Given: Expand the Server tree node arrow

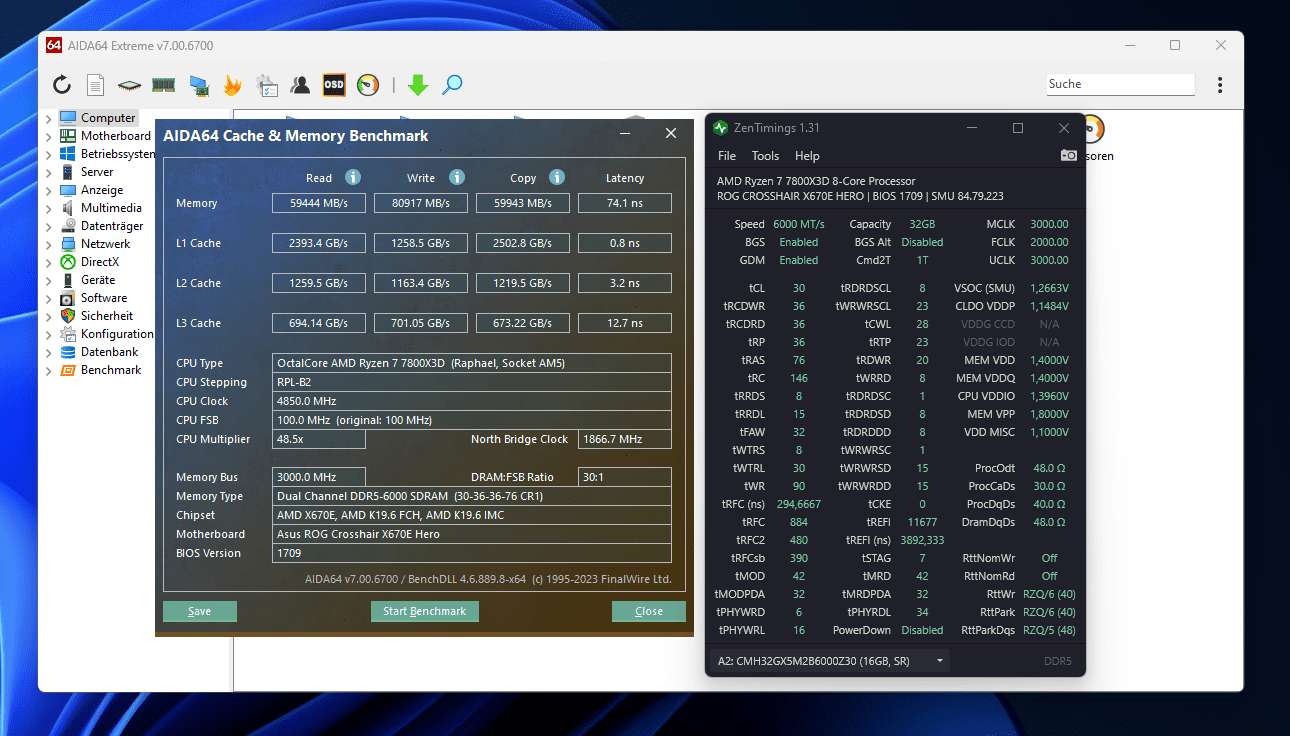Looking at the screenshot, I should click(48, 172).
